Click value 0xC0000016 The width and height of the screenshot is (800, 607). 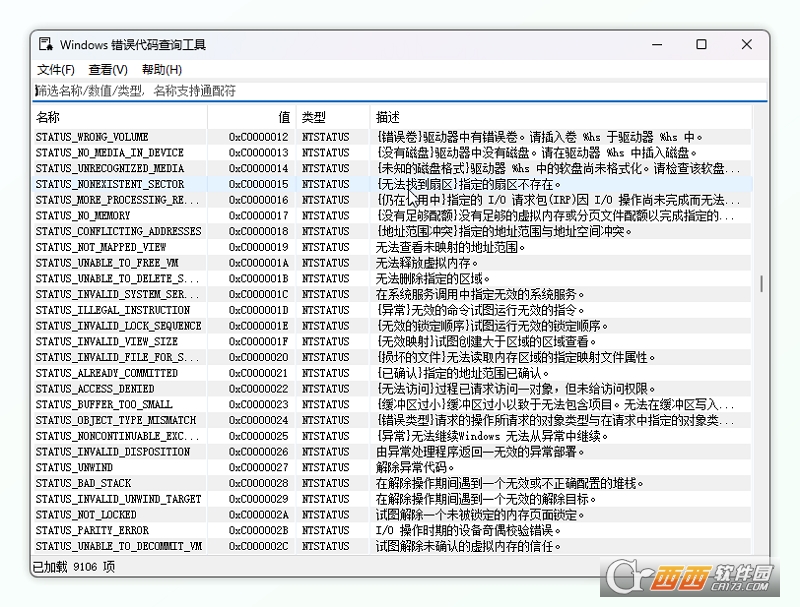click(x=258, y=200)
